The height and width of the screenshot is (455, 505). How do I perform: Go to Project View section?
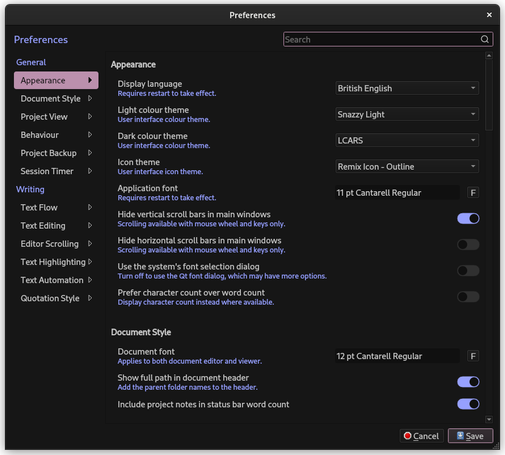point(56,117)
